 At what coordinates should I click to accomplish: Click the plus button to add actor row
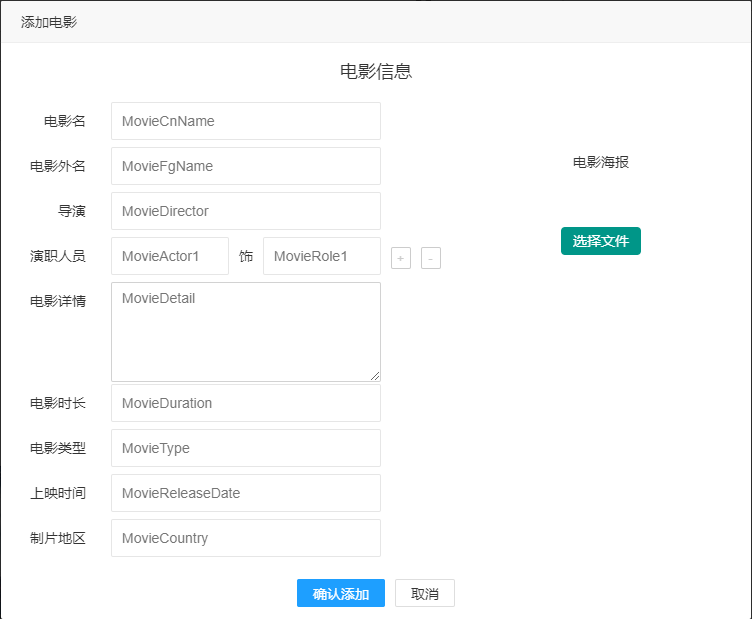pyautogui.click(x=401, y=259)
